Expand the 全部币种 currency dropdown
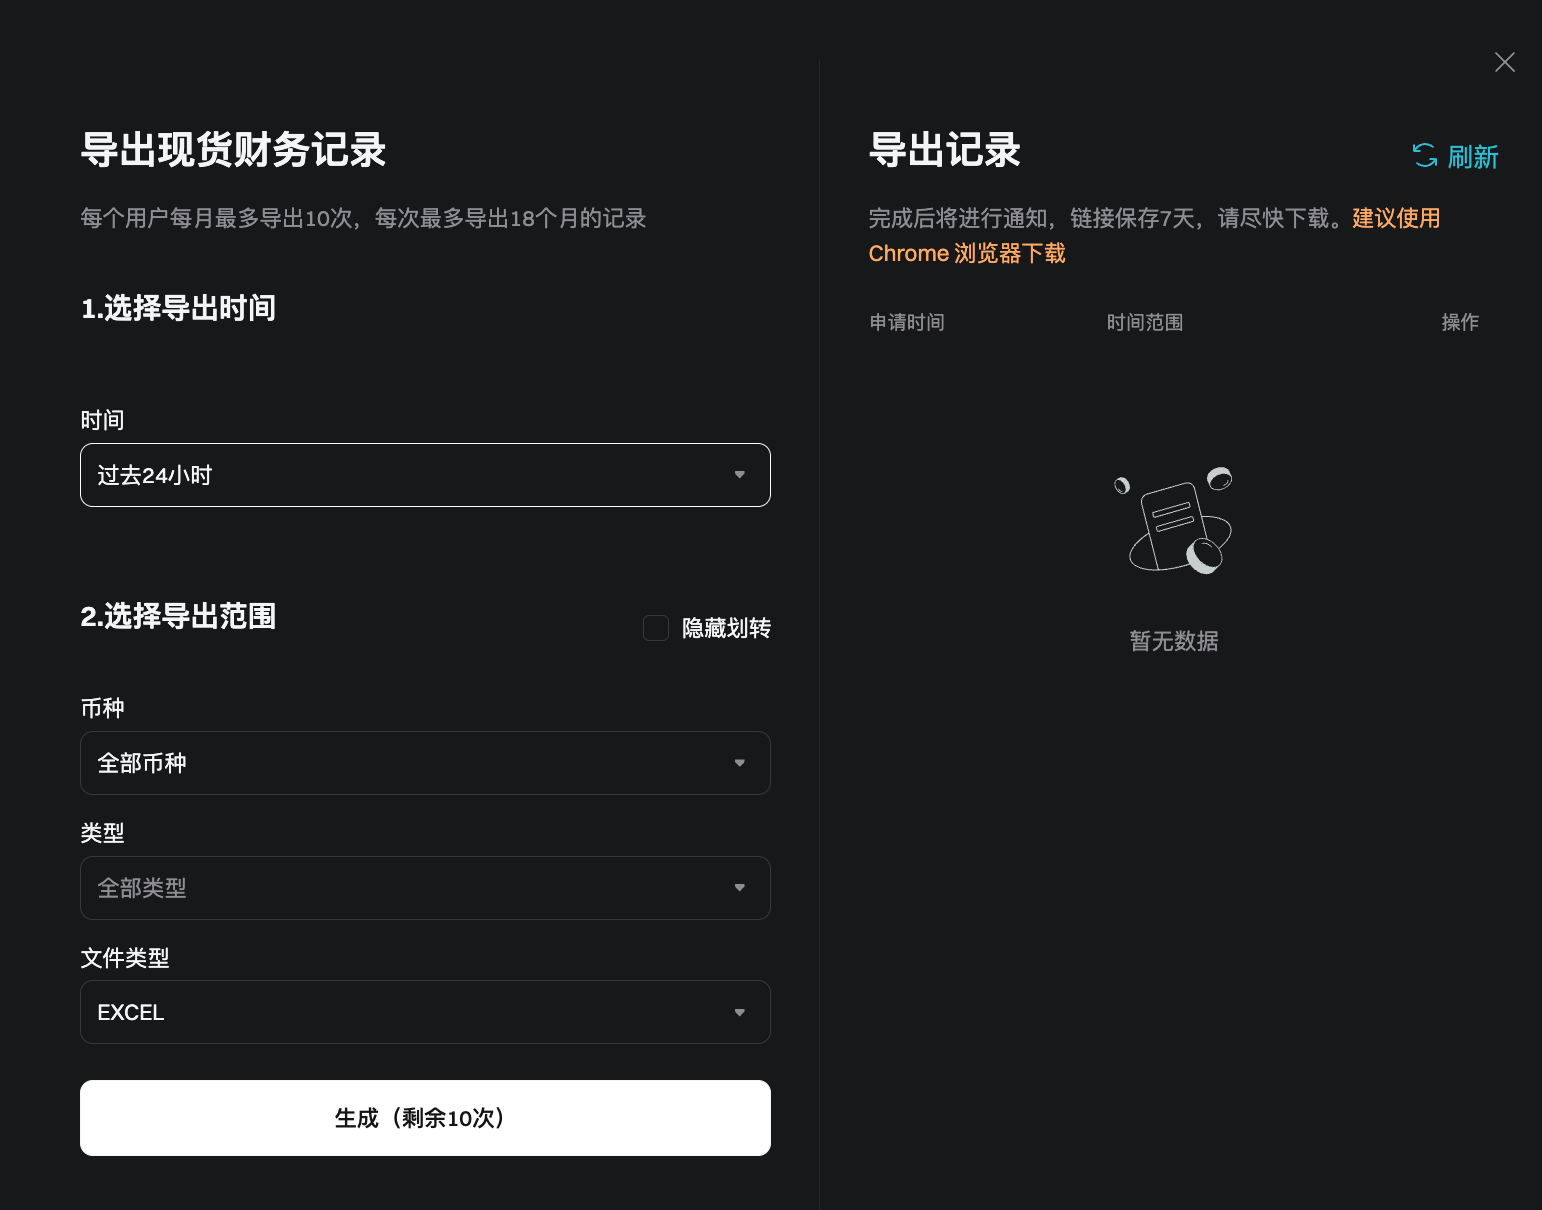 point(425,763)
